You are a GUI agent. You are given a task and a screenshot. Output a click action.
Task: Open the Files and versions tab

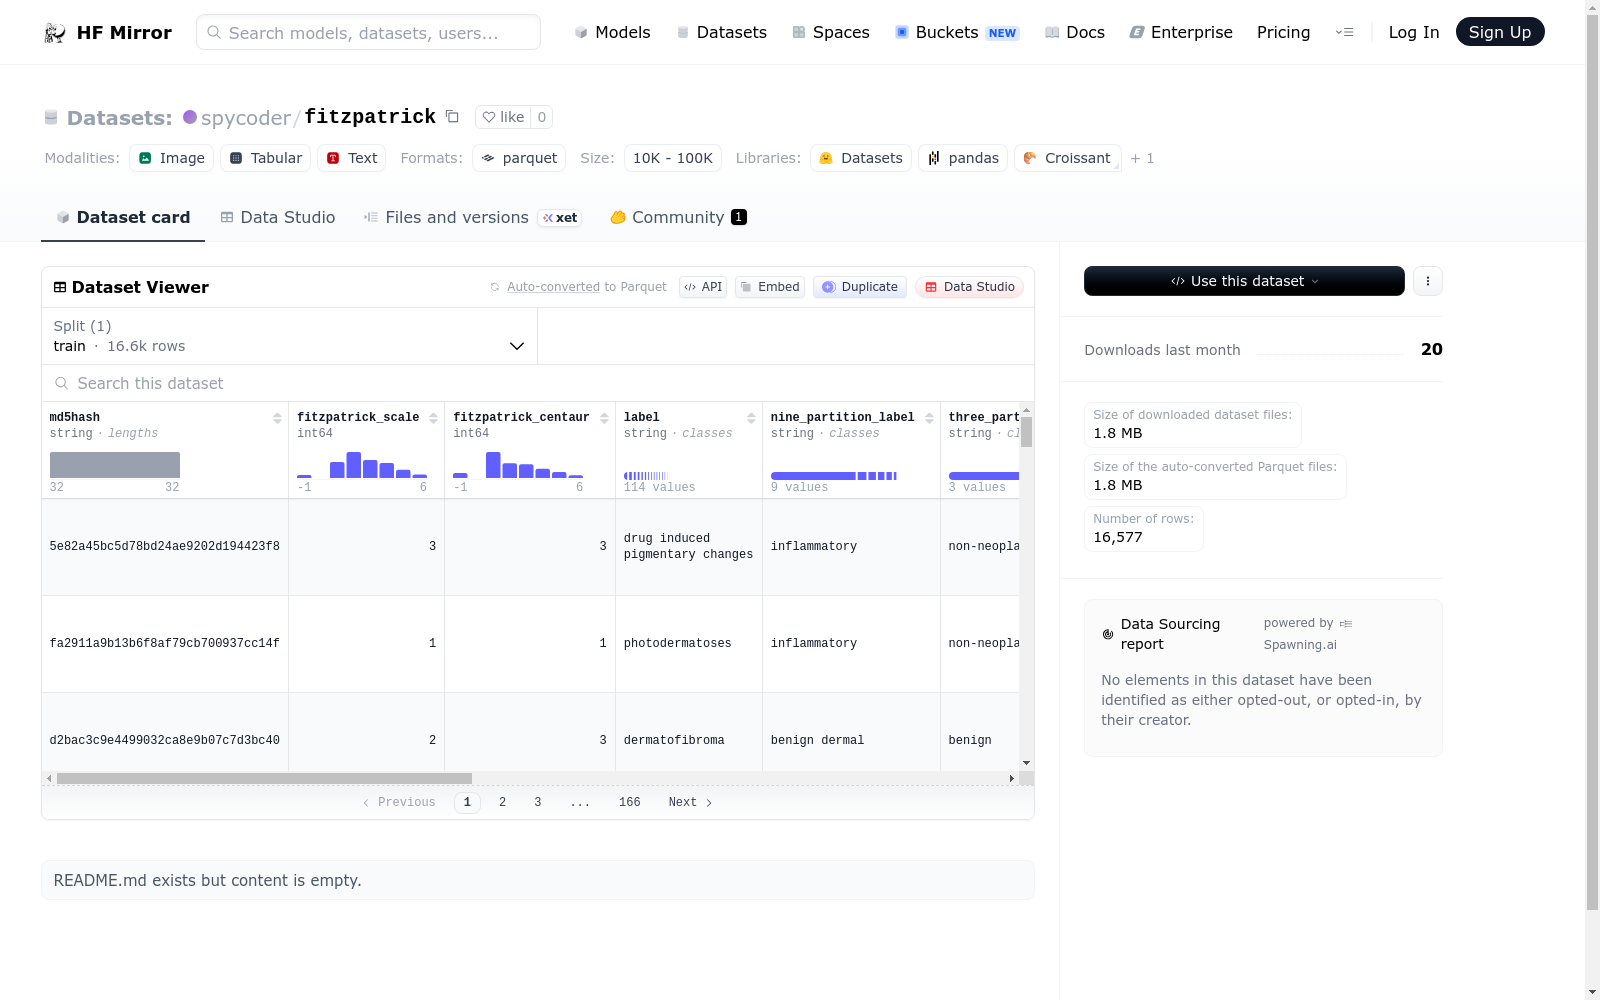click(472, 217)
